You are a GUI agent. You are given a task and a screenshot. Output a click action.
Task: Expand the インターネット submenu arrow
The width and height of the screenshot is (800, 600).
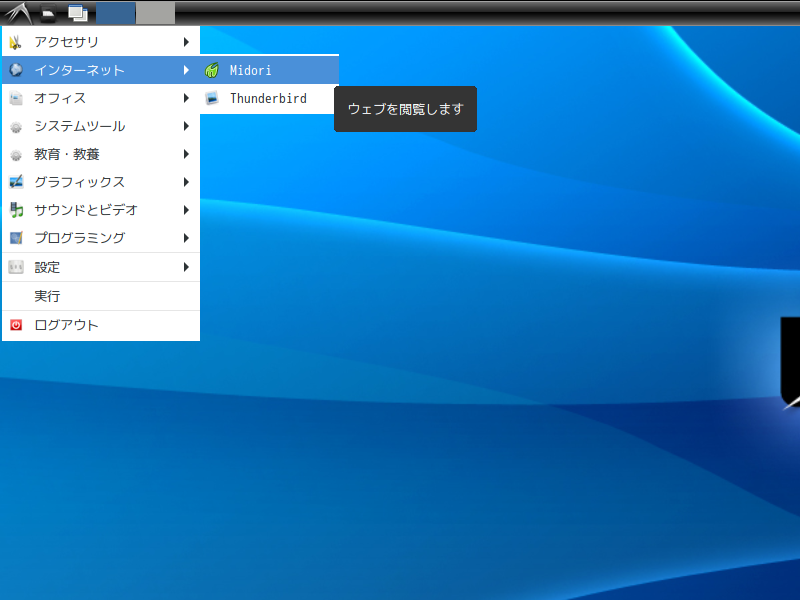point(186,70)
